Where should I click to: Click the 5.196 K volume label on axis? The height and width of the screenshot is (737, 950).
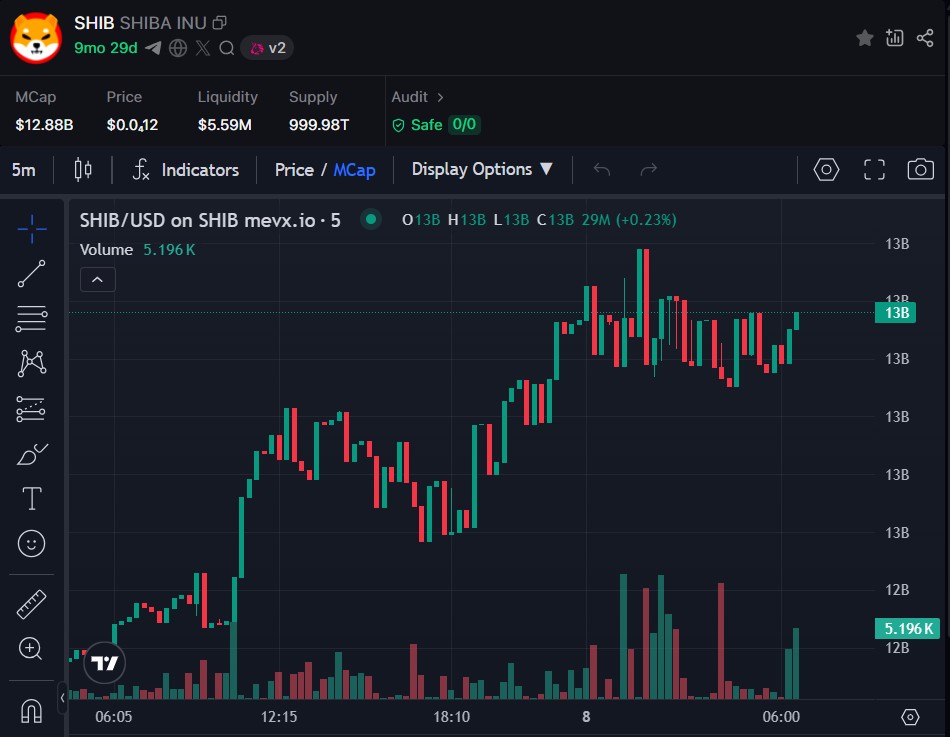point(908,629)
